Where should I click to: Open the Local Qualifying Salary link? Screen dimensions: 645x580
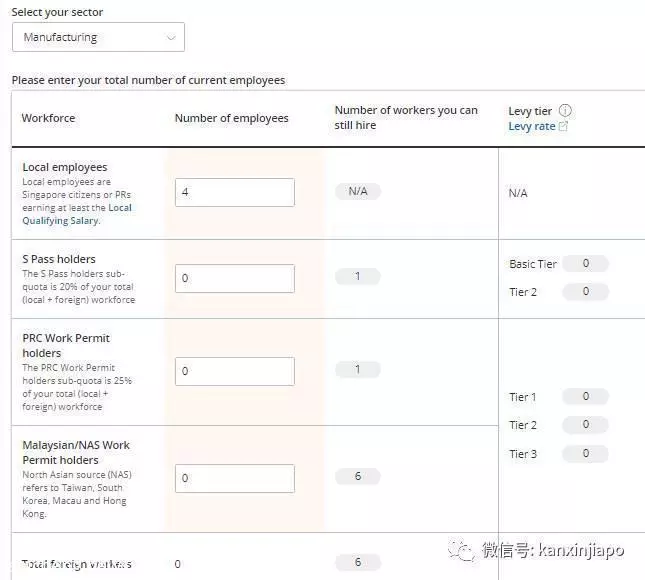[x=77, y=214]
